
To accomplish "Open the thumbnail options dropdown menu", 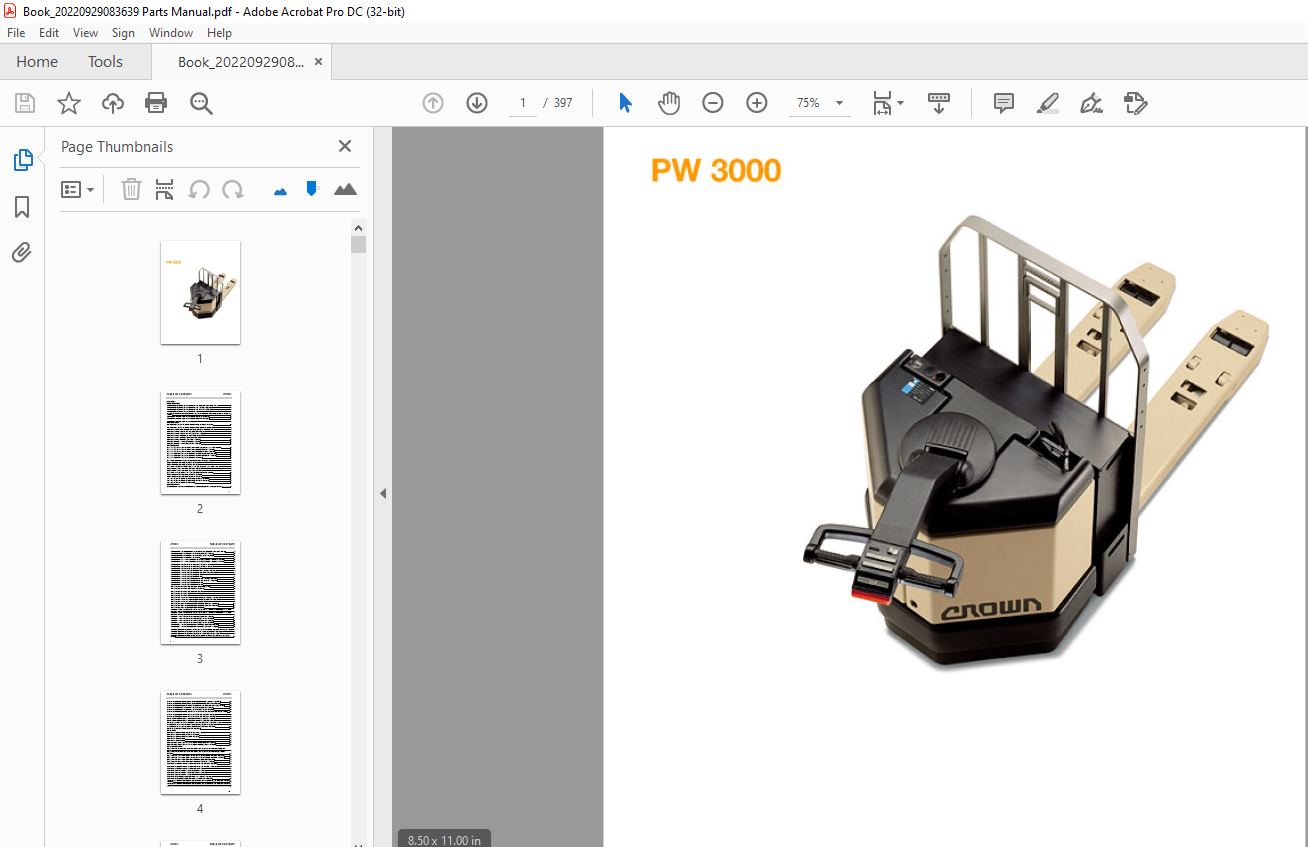I will [78, 189].
